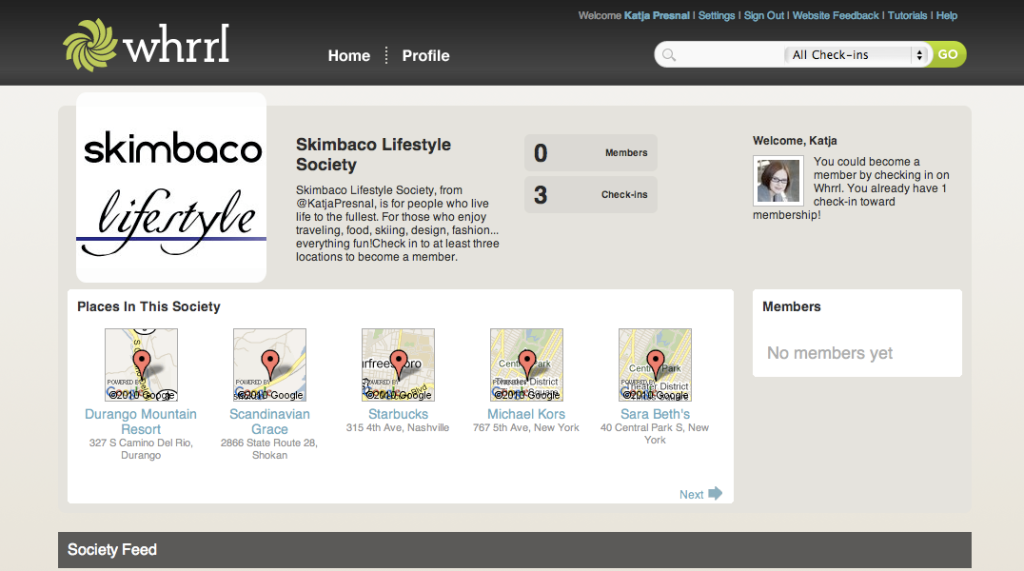
Task: Open the Website Feedback link
Action: click(835, 15)
